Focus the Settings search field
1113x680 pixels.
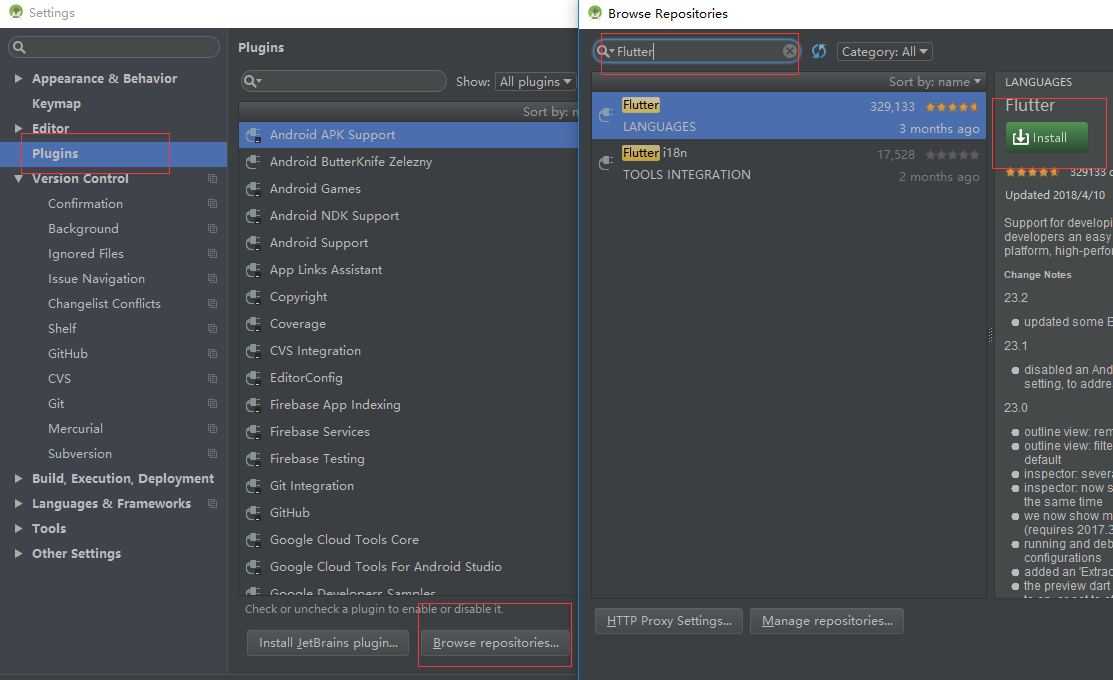tap(114, 47)
